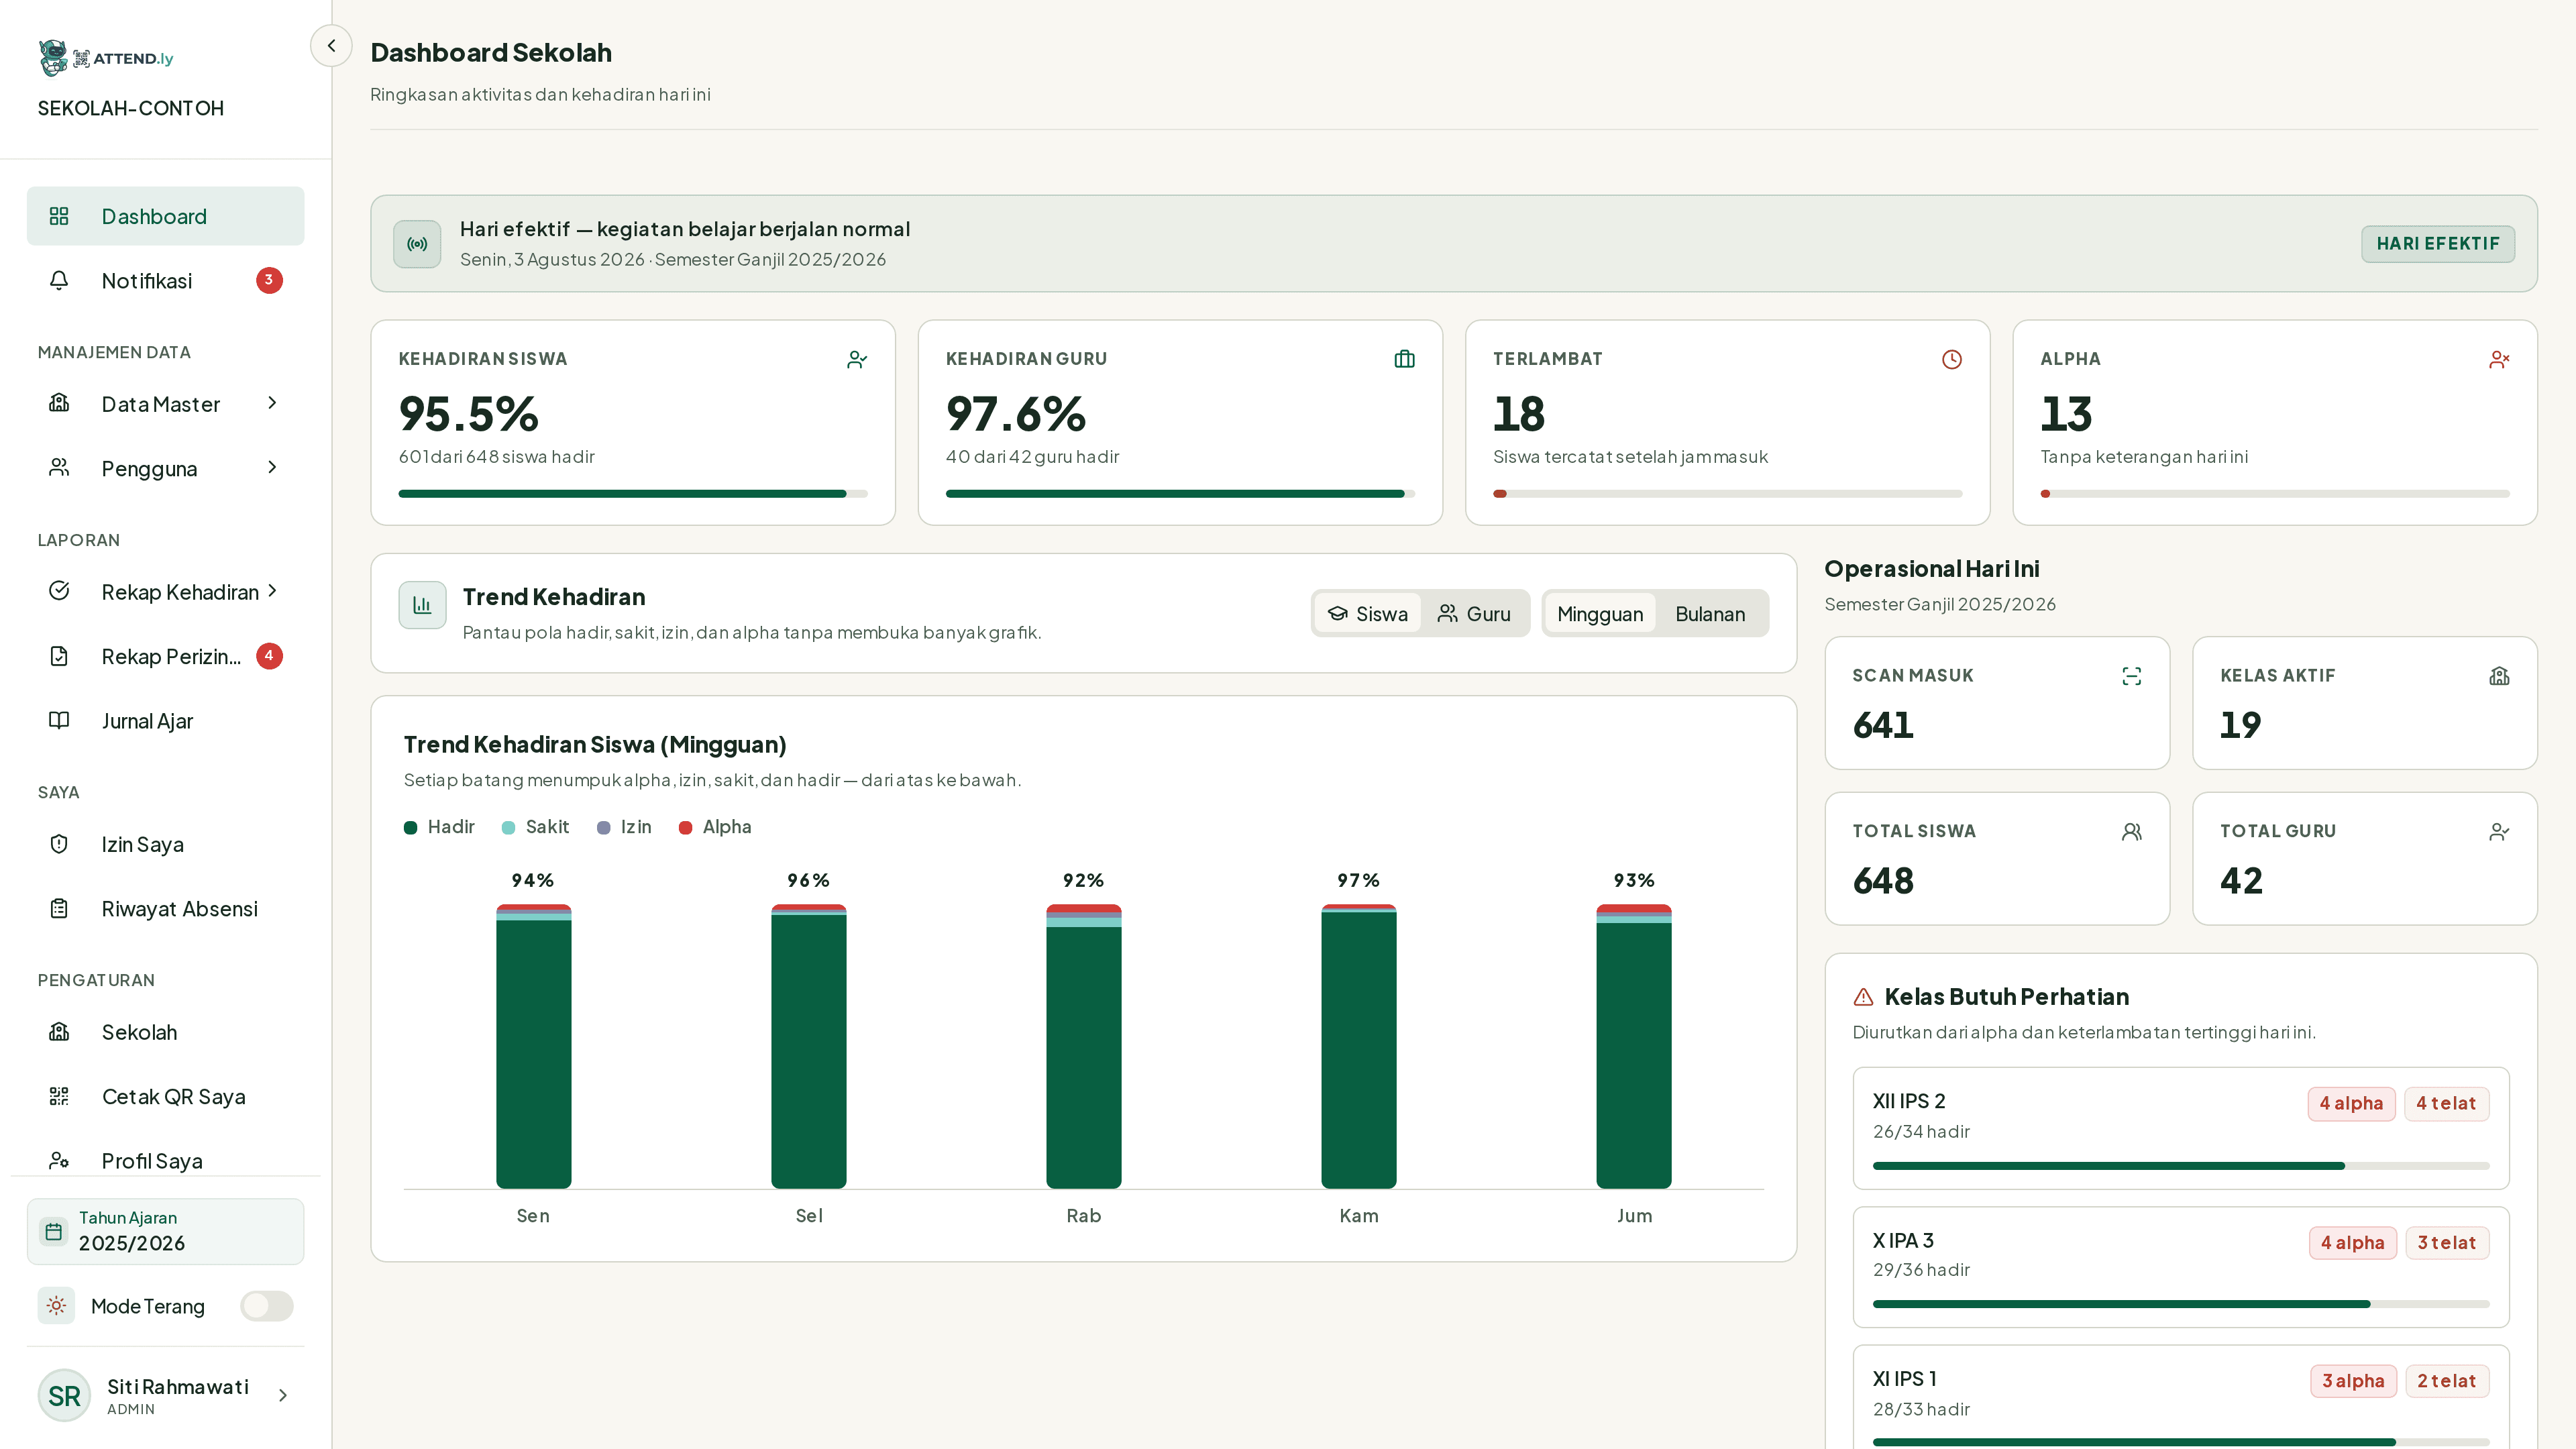This screenshot has width=2576, height=1449.
Task: Click the Kehadiran Siswa card icon
Action: point(857,360)
